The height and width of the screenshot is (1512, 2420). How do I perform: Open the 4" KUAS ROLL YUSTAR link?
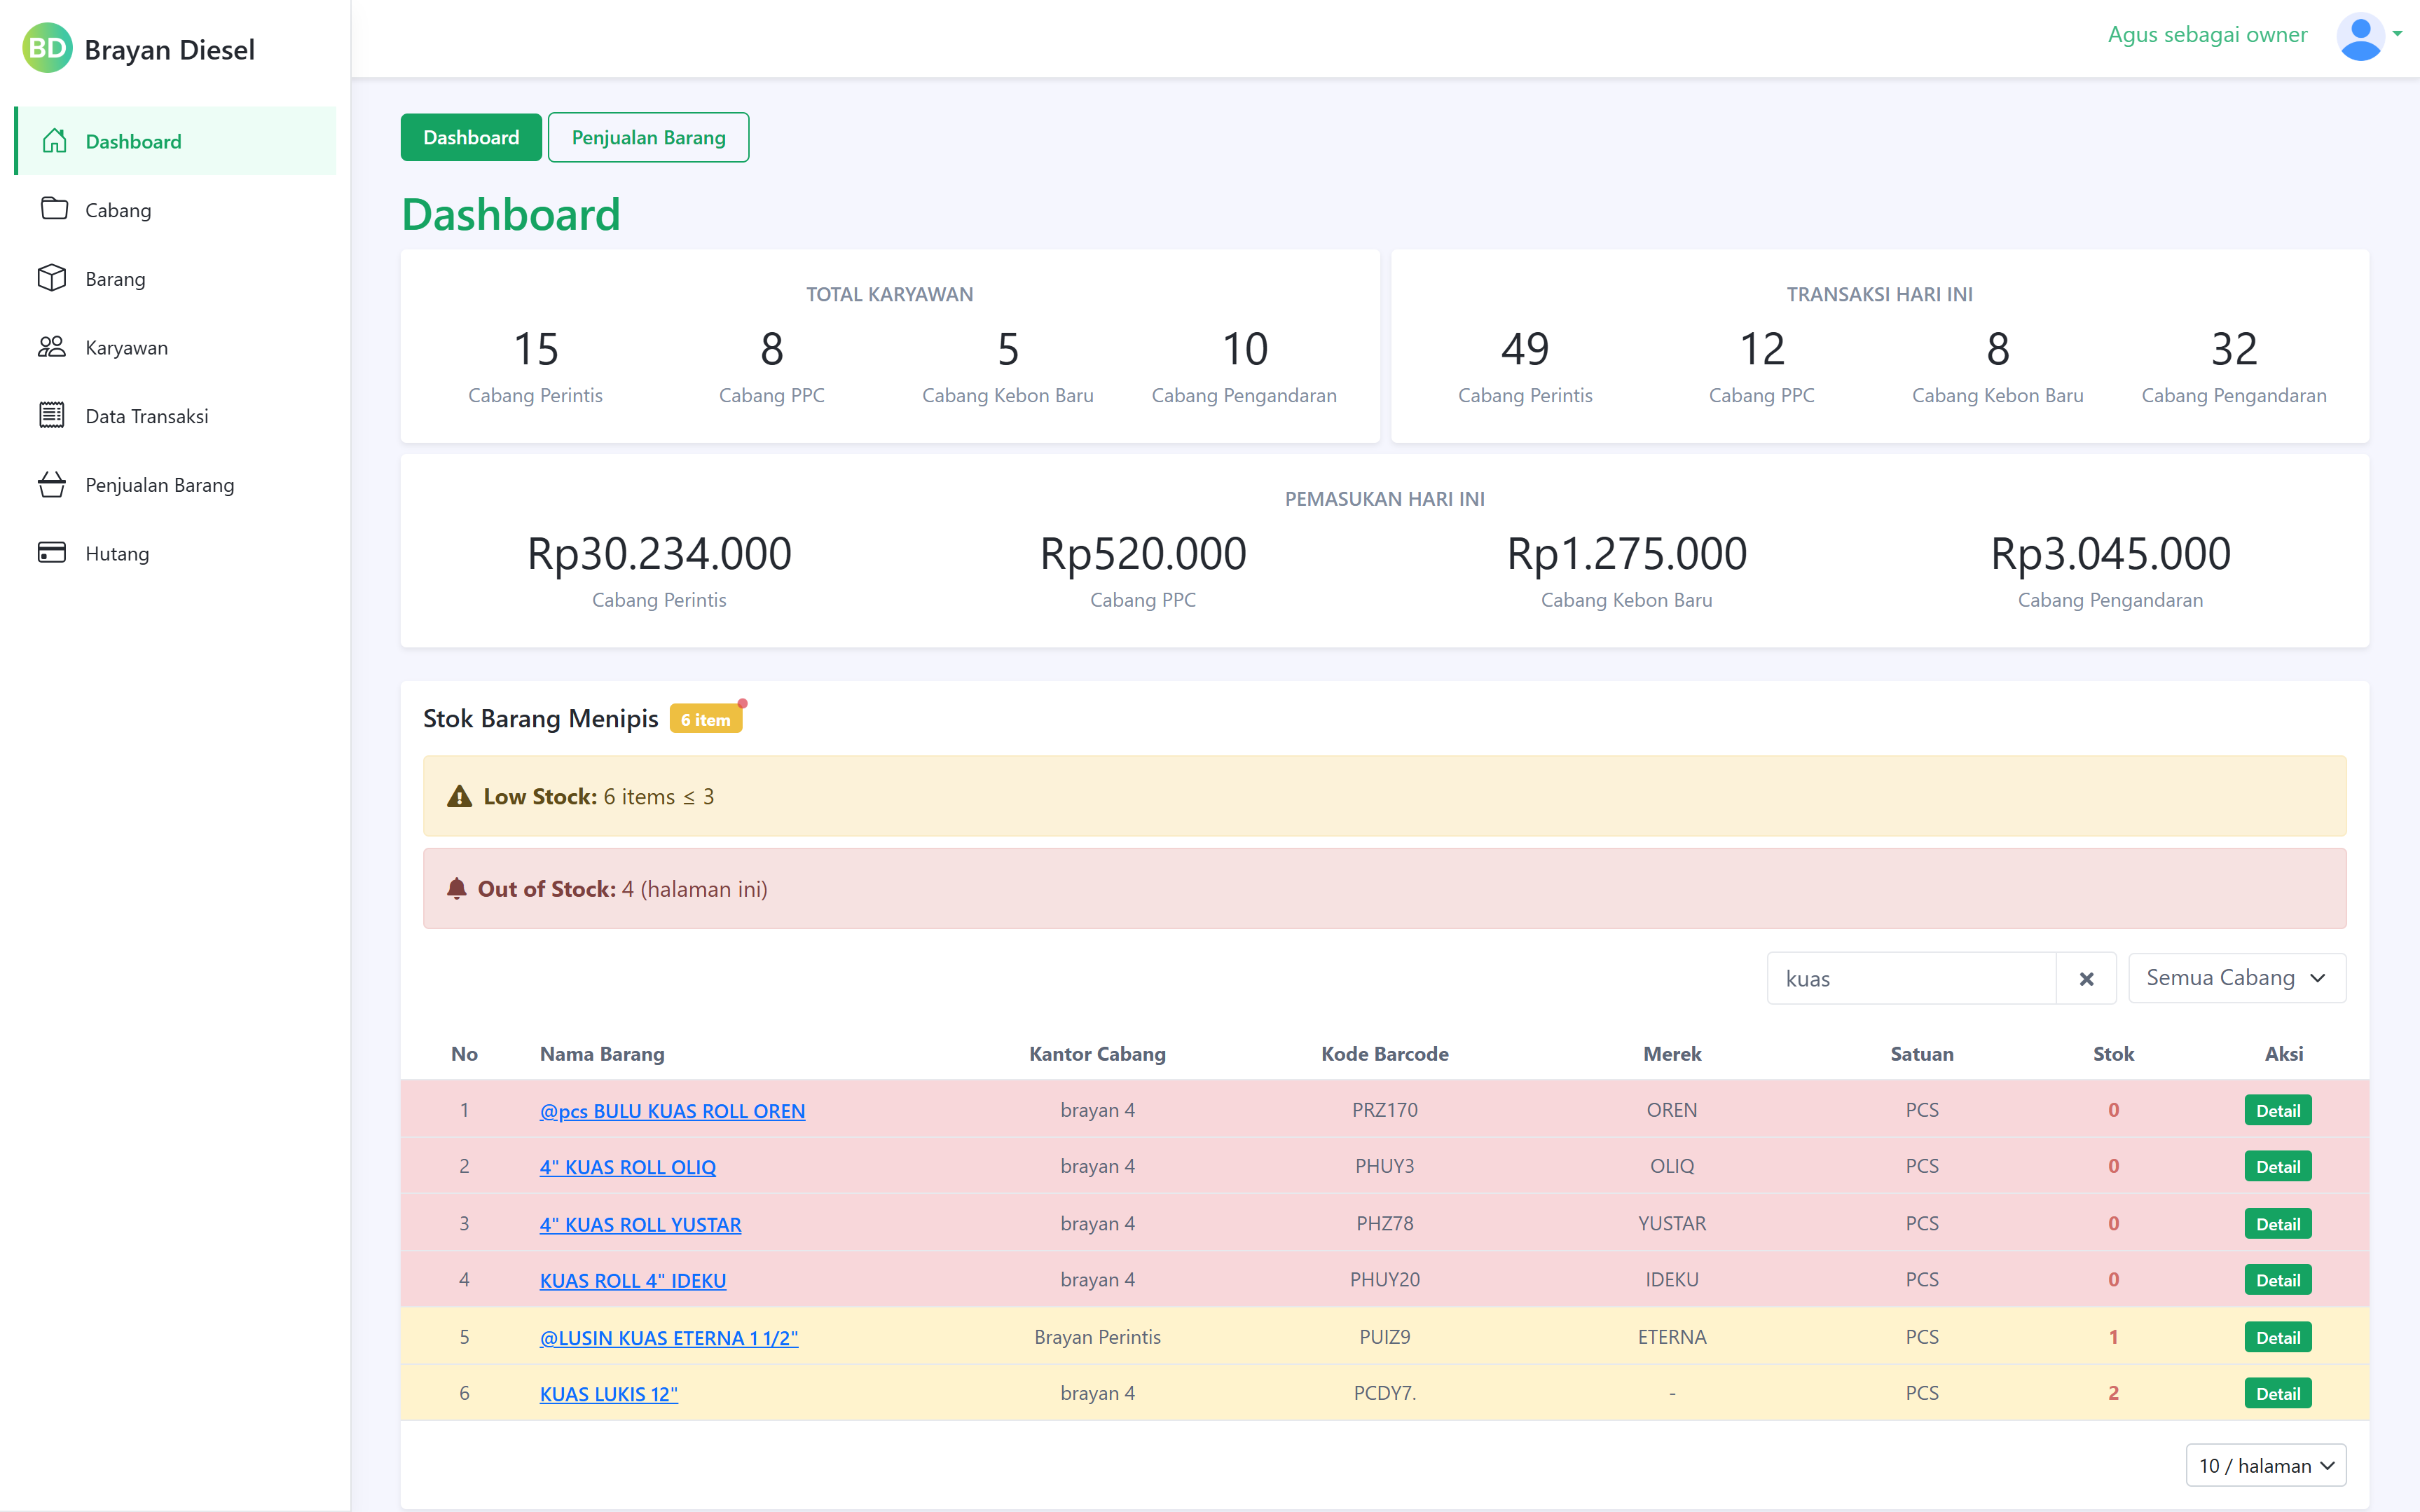[x=640, y=1224]
